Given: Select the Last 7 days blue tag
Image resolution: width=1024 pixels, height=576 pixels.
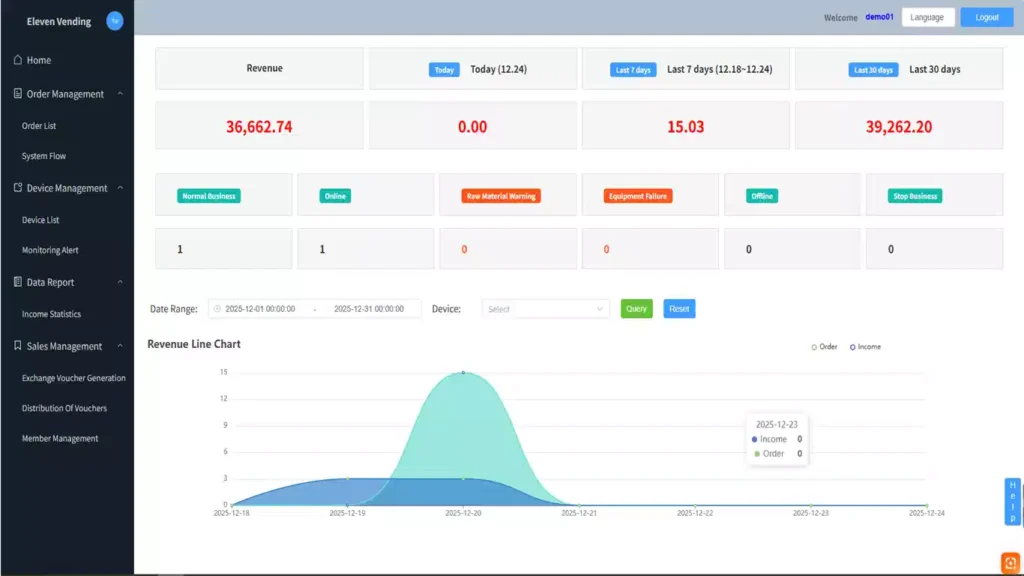Looking at the screenshot, I should [x=633, y=70].
